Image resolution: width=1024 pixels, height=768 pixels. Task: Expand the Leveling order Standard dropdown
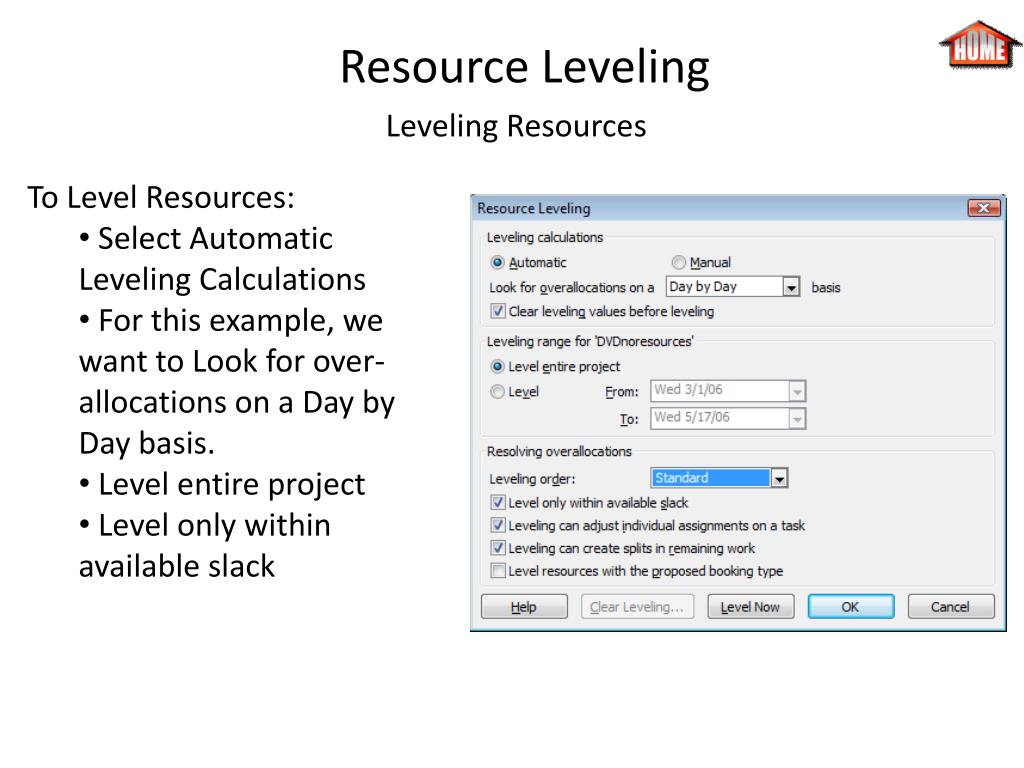click(x=779, y=478)
